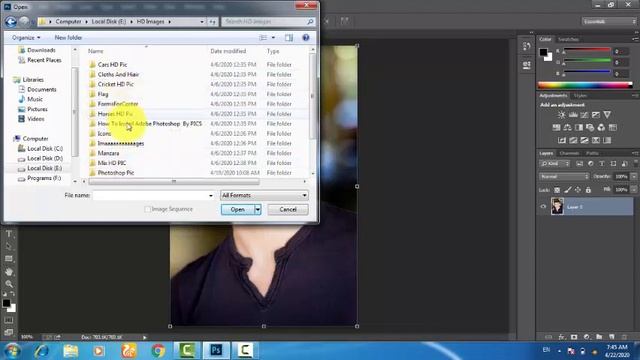640x360 pixels.
Task: Select the Layers tab
Action: [x=546, y=153]
